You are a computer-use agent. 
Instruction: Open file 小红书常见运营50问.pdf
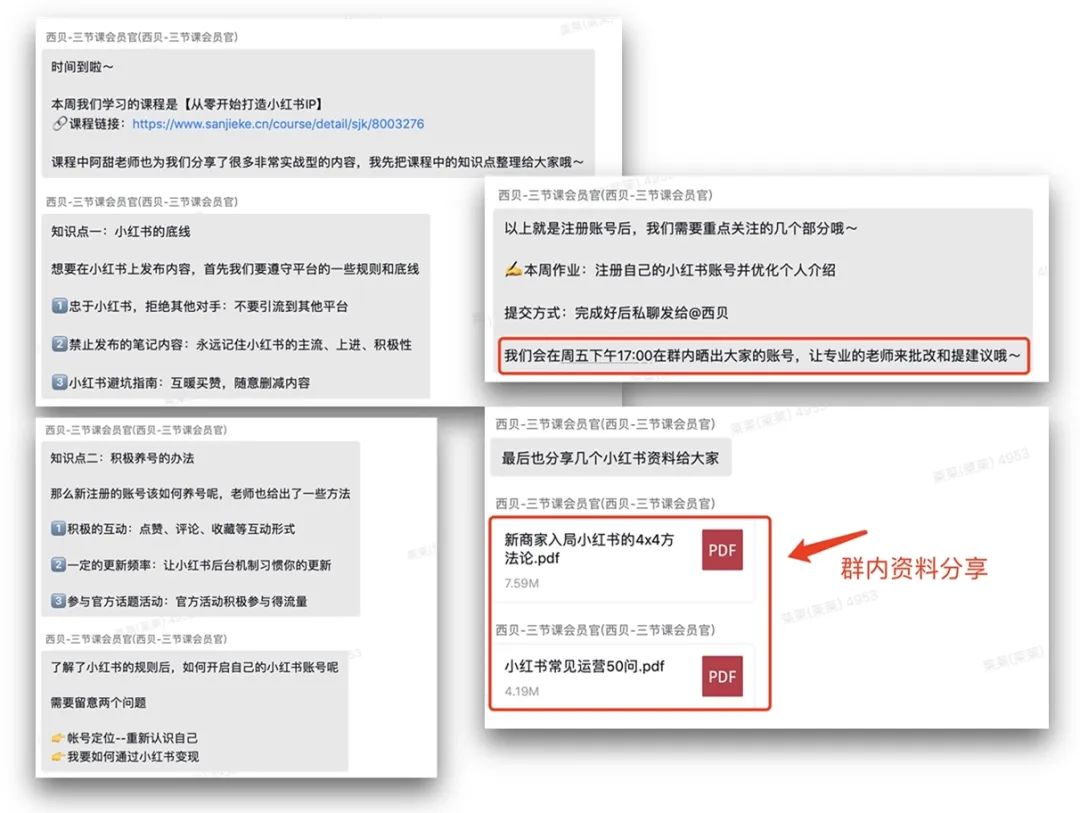coord(623,676)
